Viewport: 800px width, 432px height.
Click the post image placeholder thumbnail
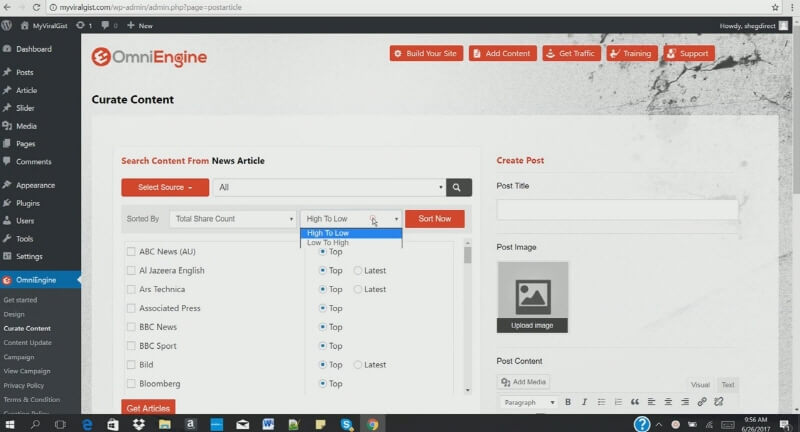(x=532, y=290)
